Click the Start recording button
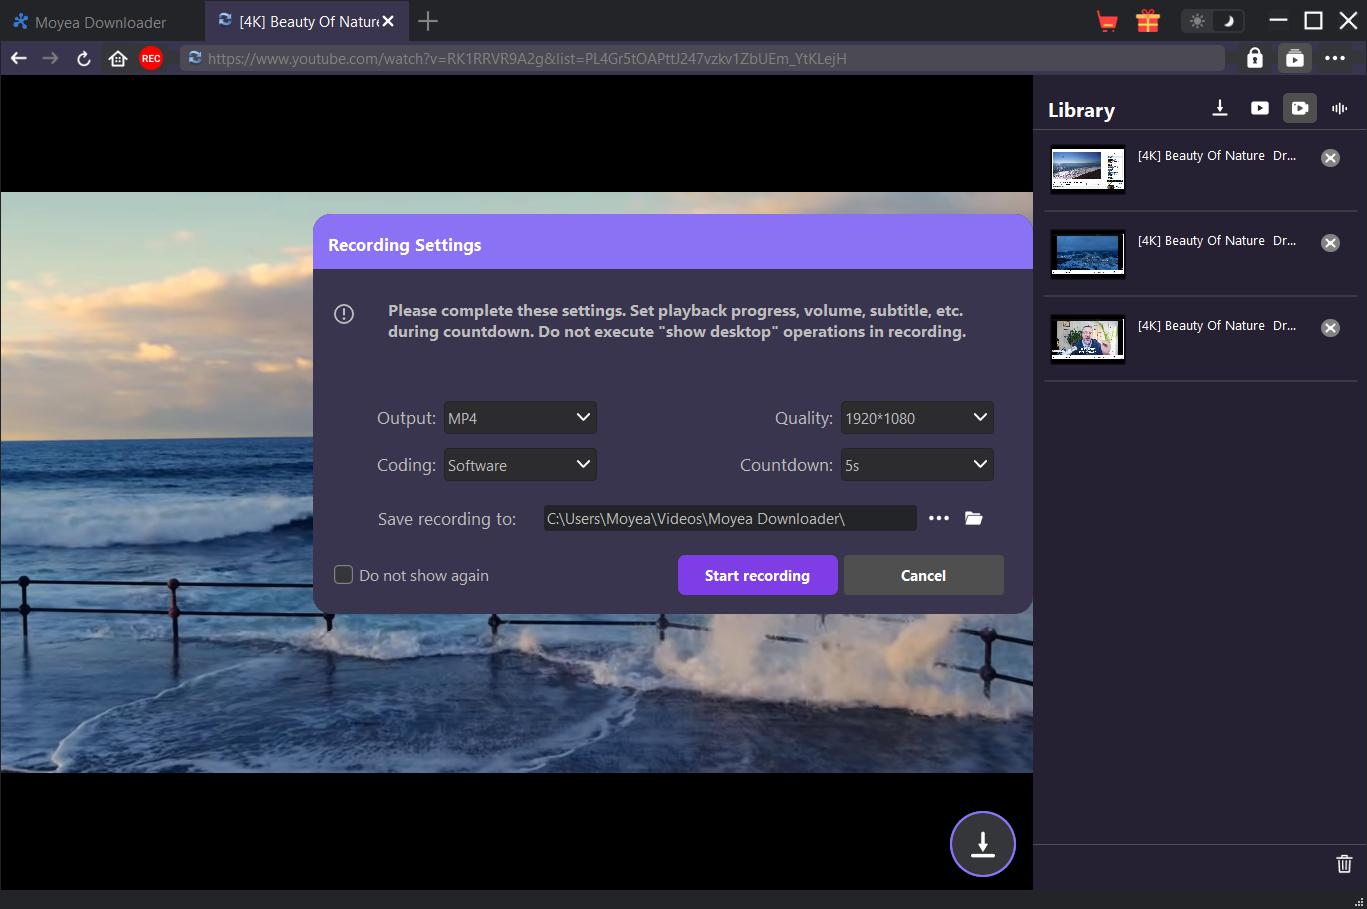 pos(757,575)
